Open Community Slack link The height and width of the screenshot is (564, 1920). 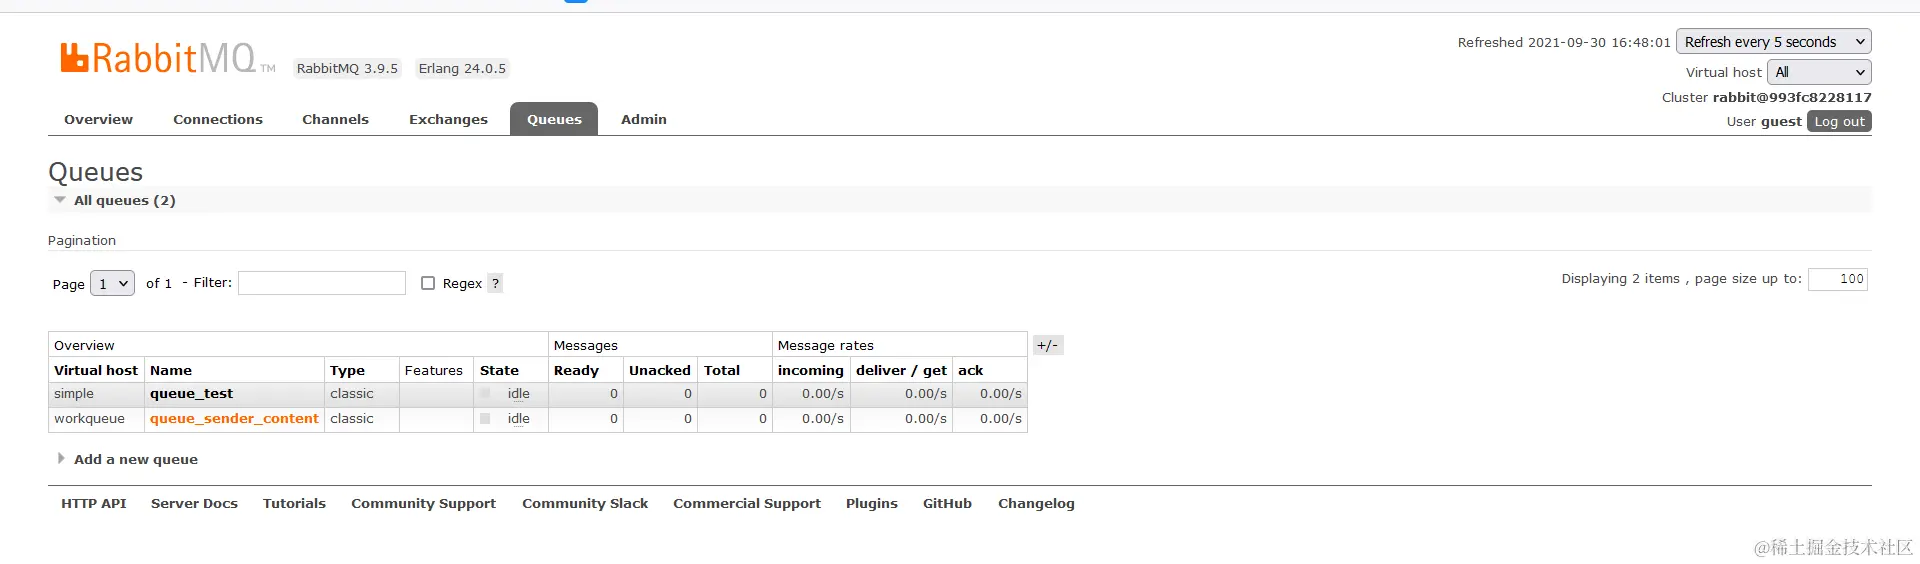585,503
